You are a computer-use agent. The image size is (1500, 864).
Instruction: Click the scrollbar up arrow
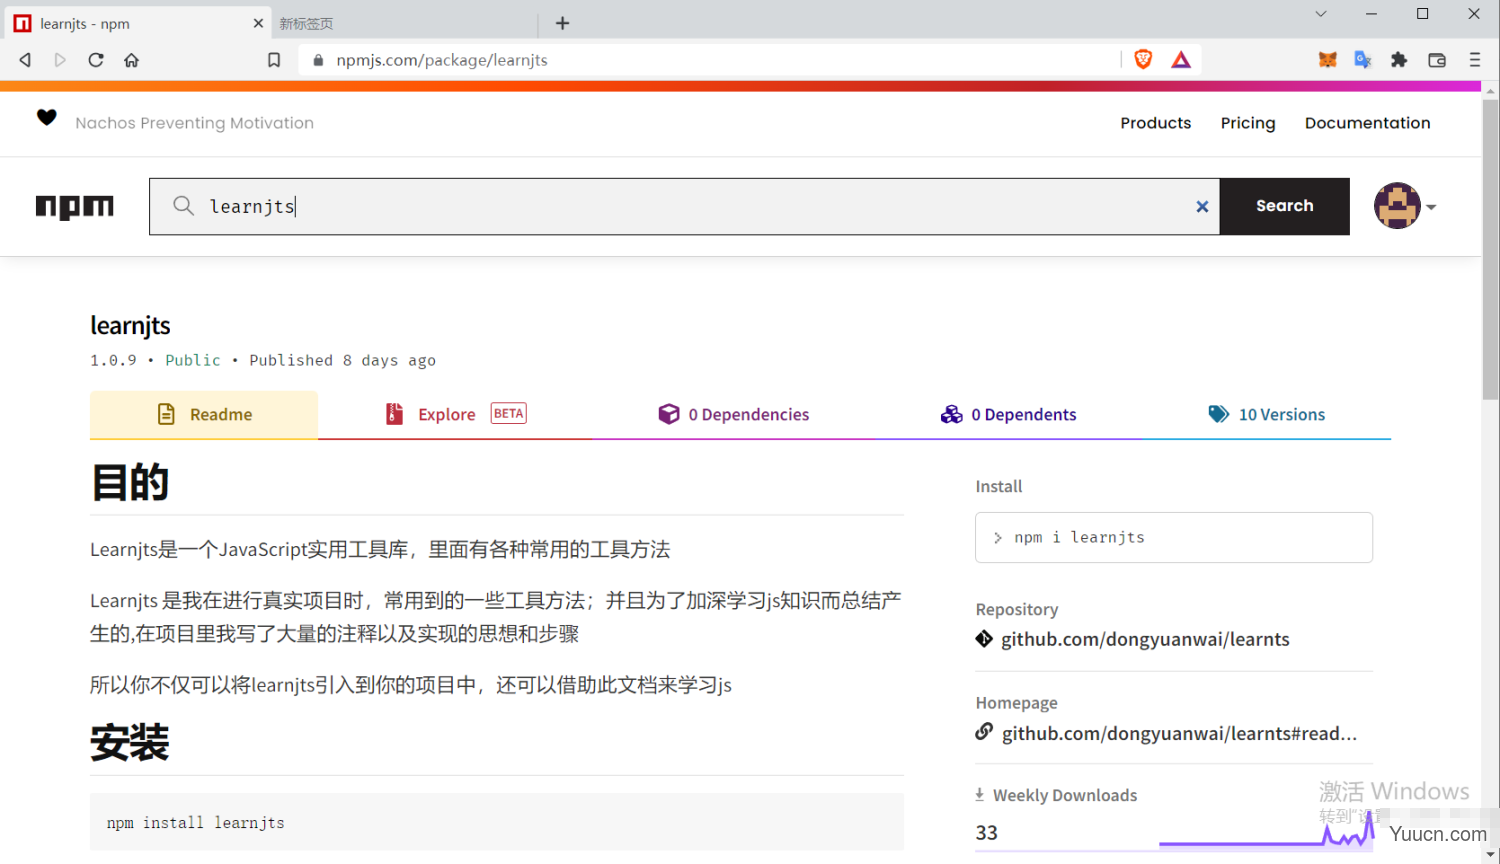pos(1490,91)
